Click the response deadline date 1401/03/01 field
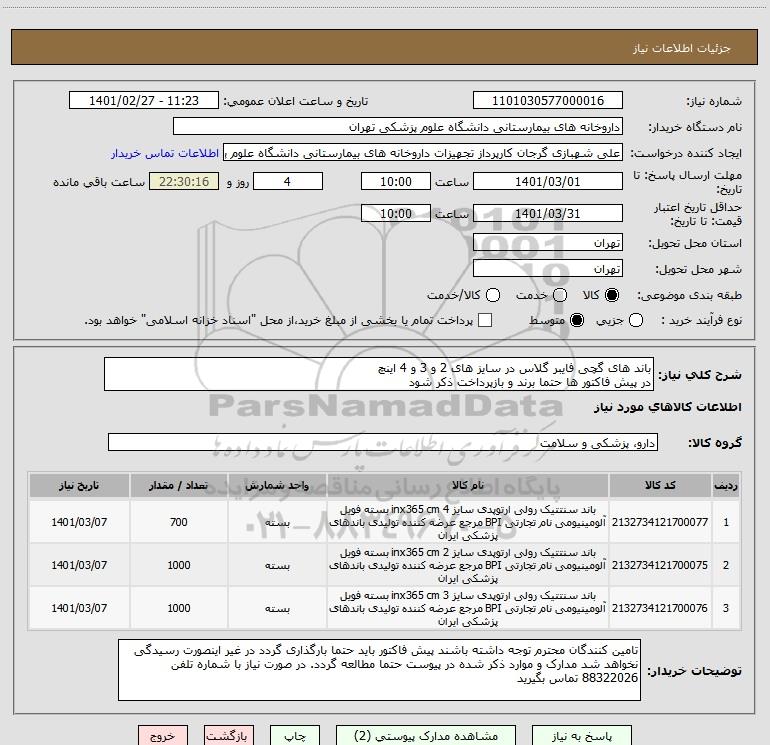770x745 pixels. (x=548, y=181)
